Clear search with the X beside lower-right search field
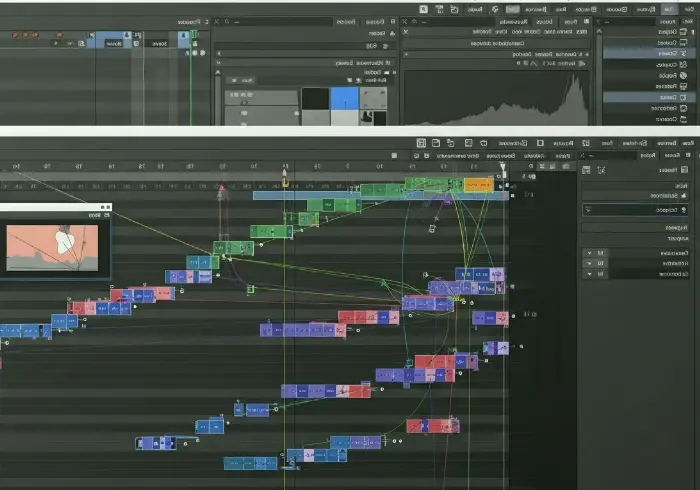The height and width of the screenshot is (490, 700). click(x=582, y=155)
